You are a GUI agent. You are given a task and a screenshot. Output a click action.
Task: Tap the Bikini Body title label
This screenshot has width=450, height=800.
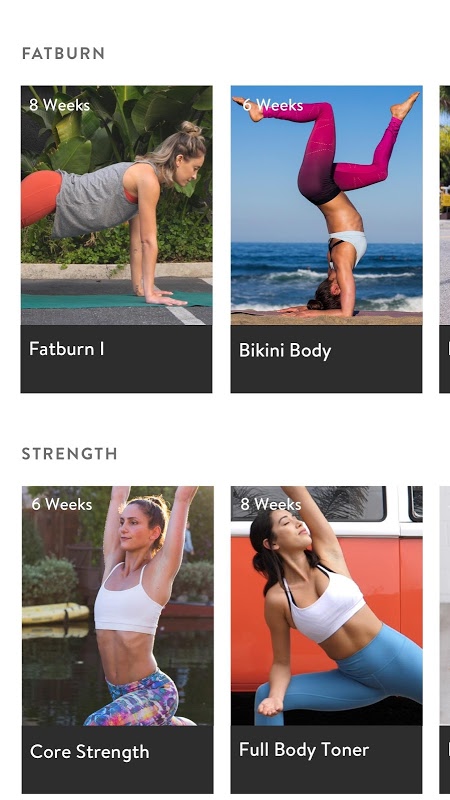[x=285, y=351]
